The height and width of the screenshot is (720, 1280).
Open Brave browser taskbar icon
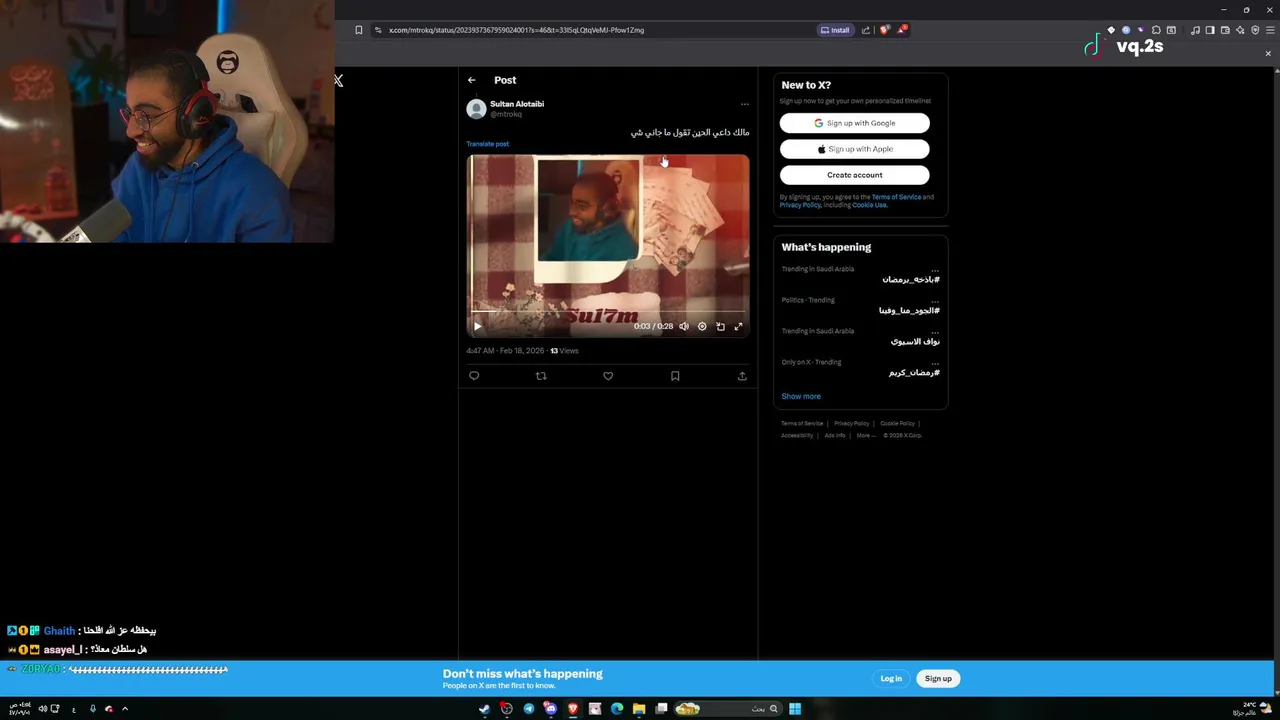[573, 709]
